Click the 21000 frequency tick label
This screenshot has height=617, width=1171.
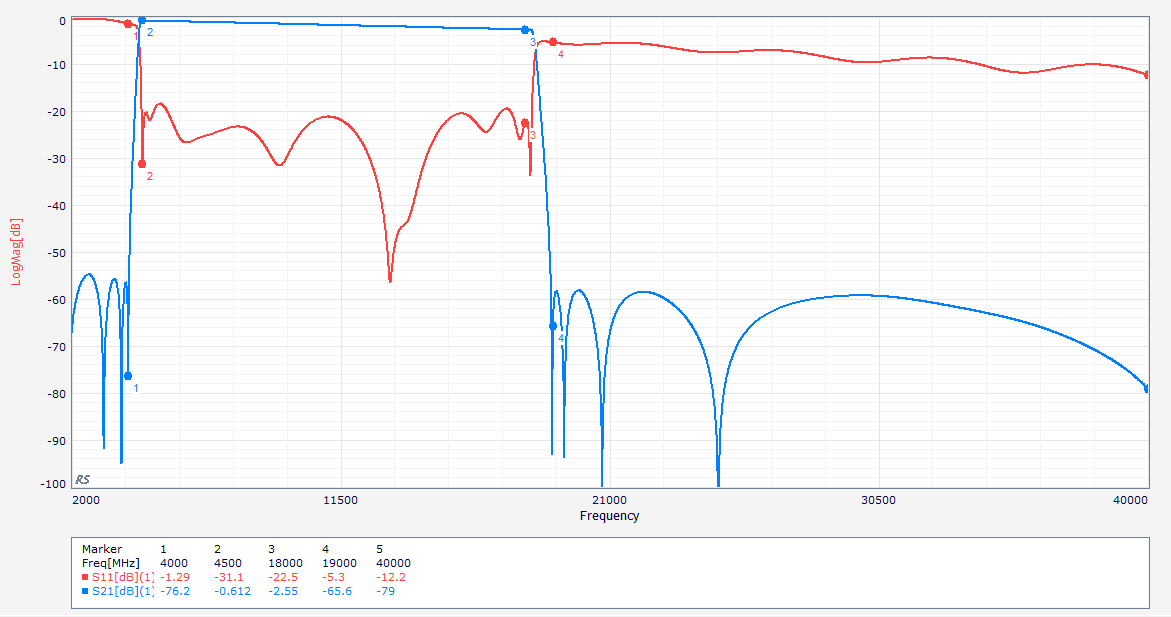pyautogui.click(x=609, y=500)
